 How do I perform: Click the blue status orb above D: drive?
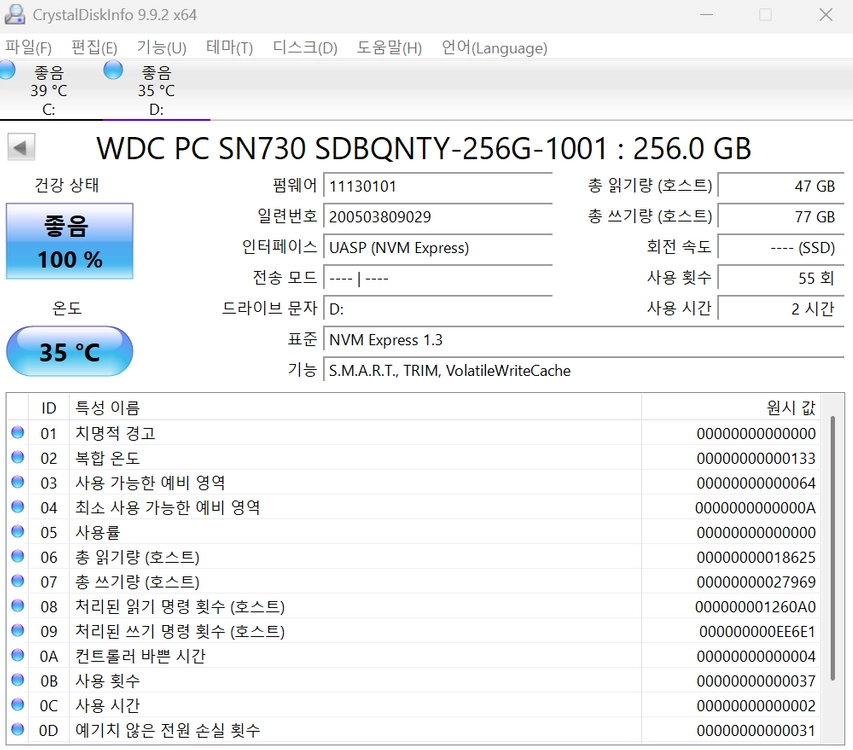click(113, 70)
